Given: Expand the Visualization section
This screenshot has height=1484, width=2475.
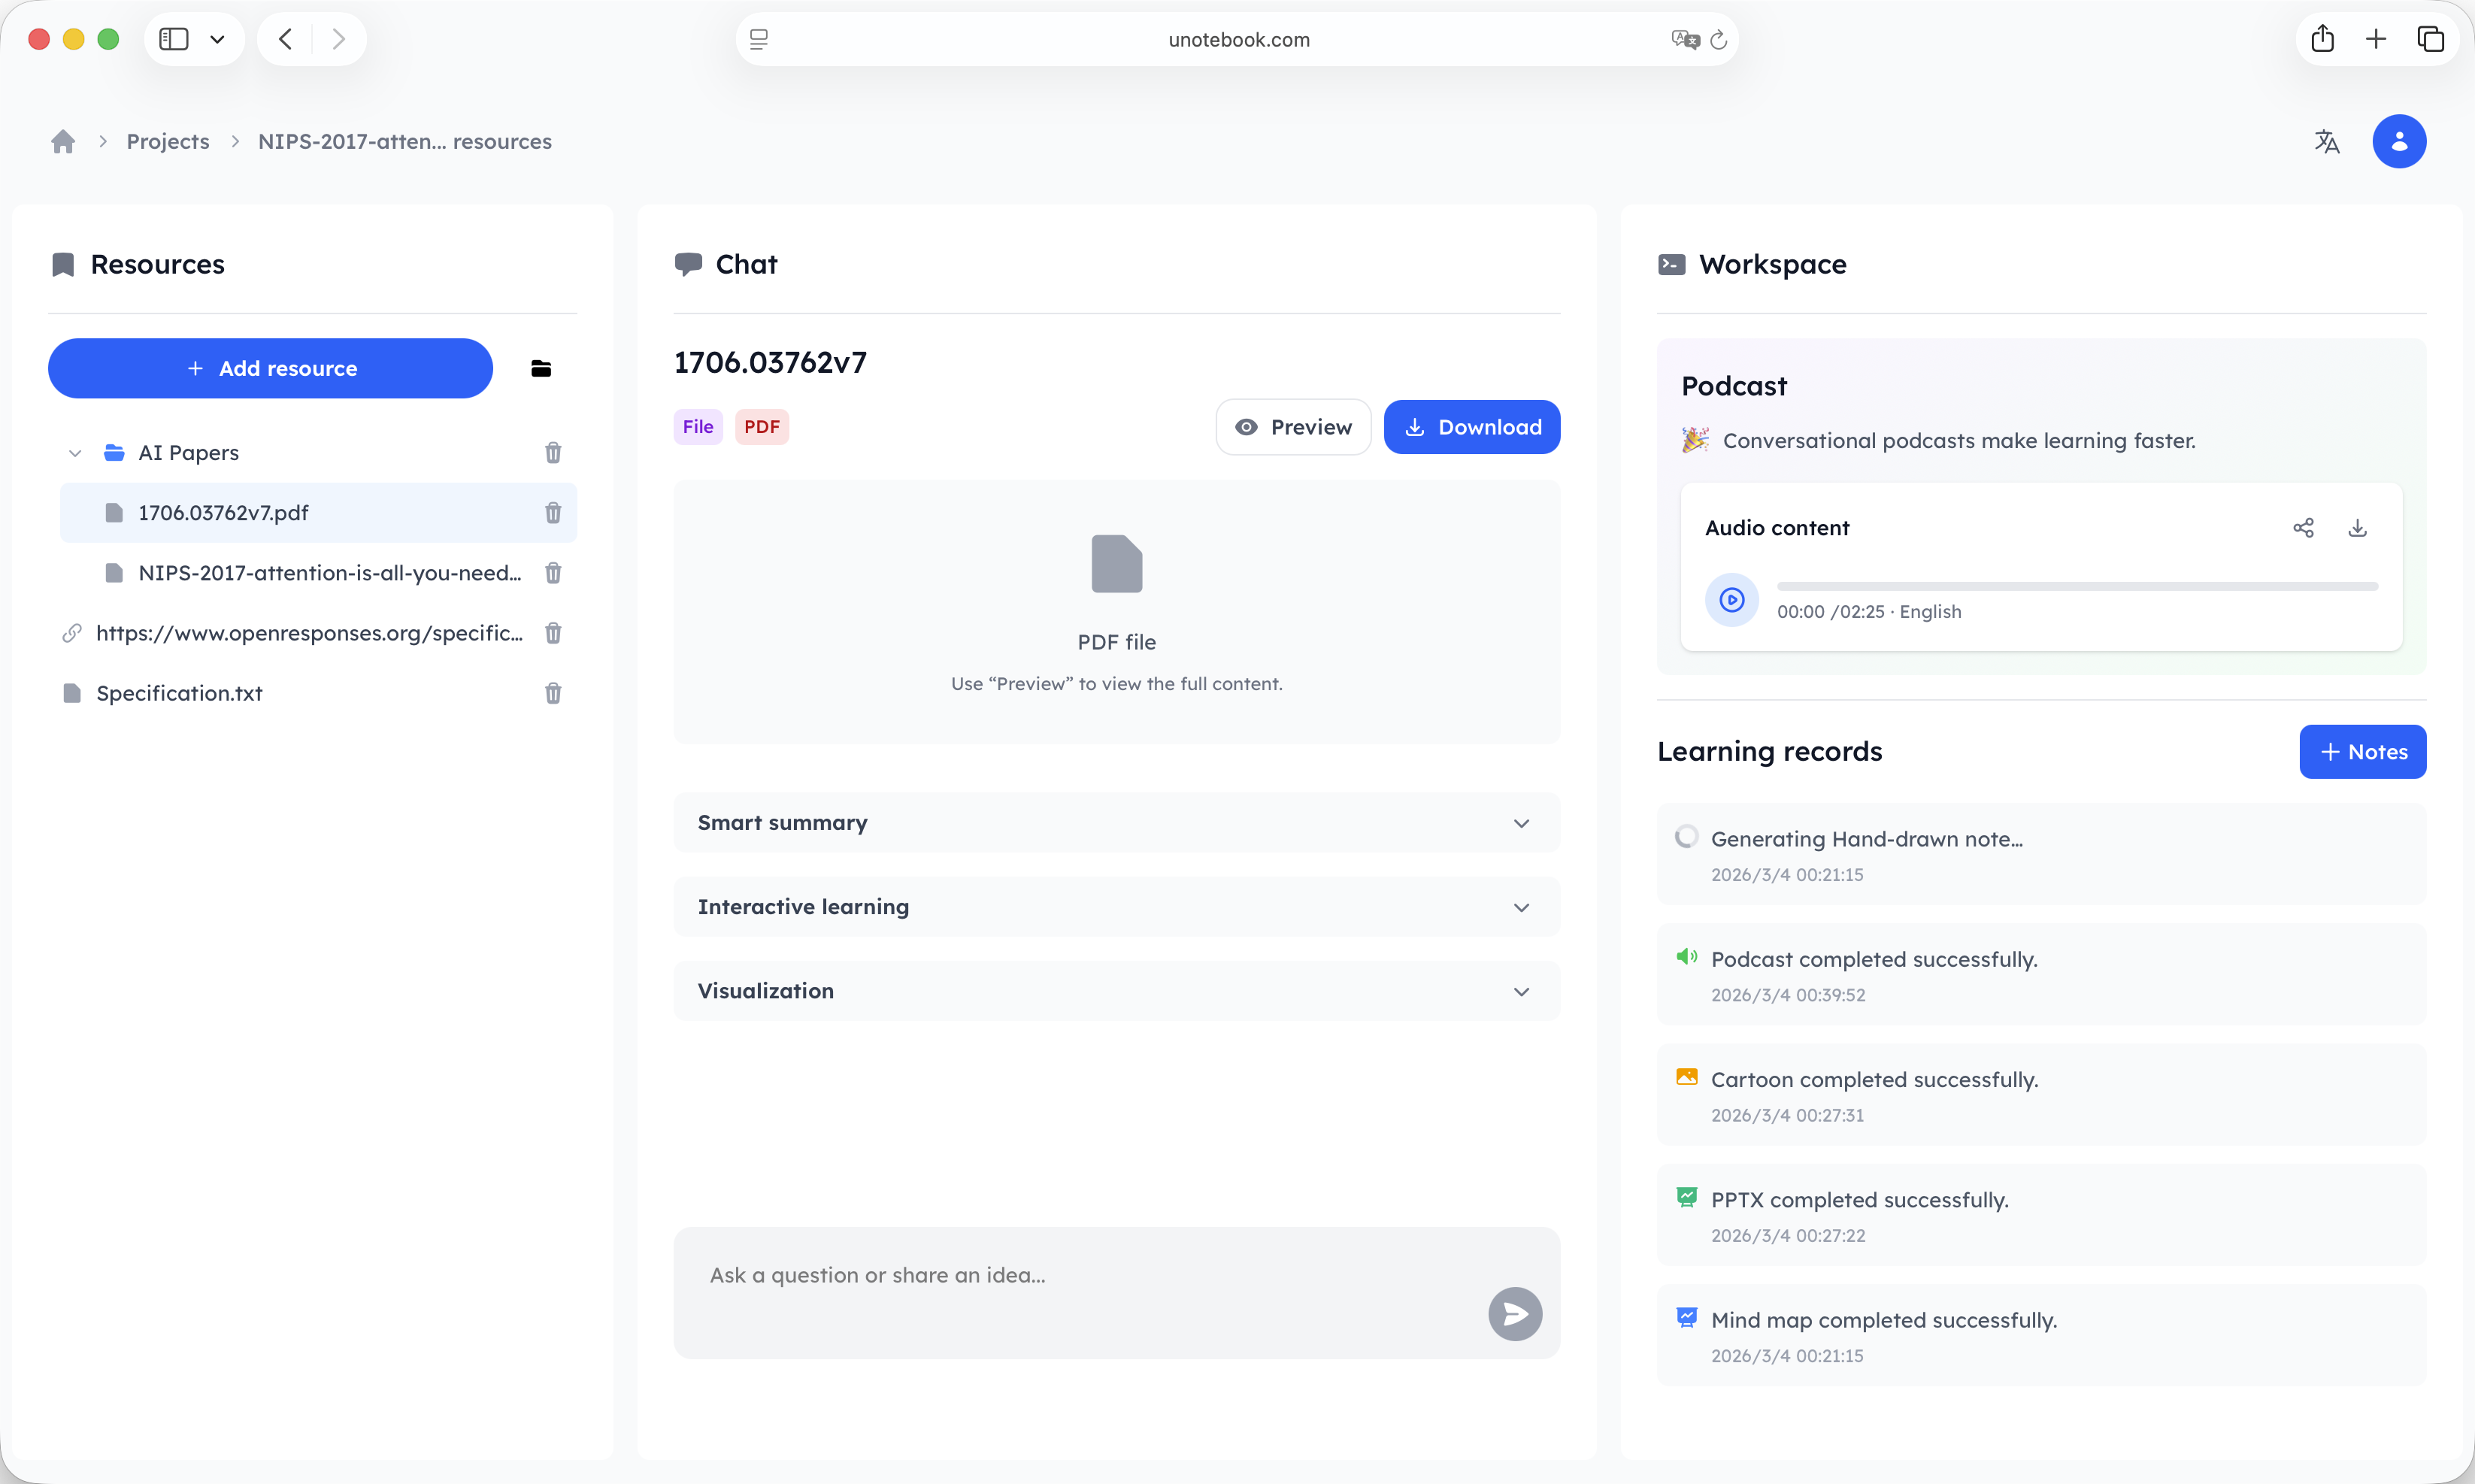Looking at the screenshot, I should click(1521, 991).
